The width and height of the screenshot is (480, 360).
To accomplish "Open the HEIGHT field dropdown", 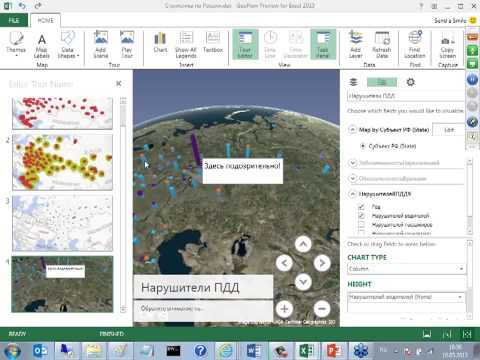I will tap(406, 297).
